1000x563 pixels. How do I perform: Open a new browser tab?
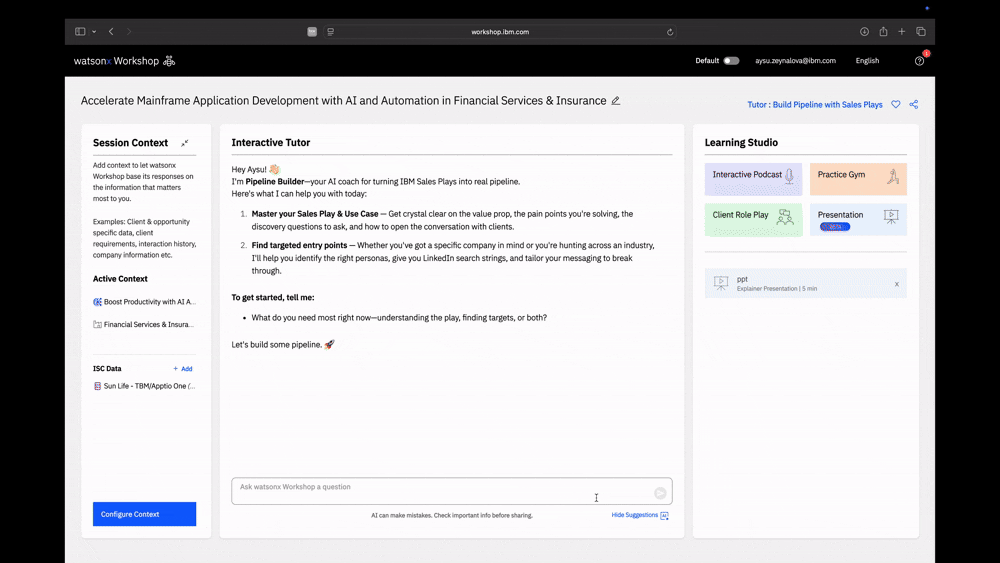coord(902,31)
